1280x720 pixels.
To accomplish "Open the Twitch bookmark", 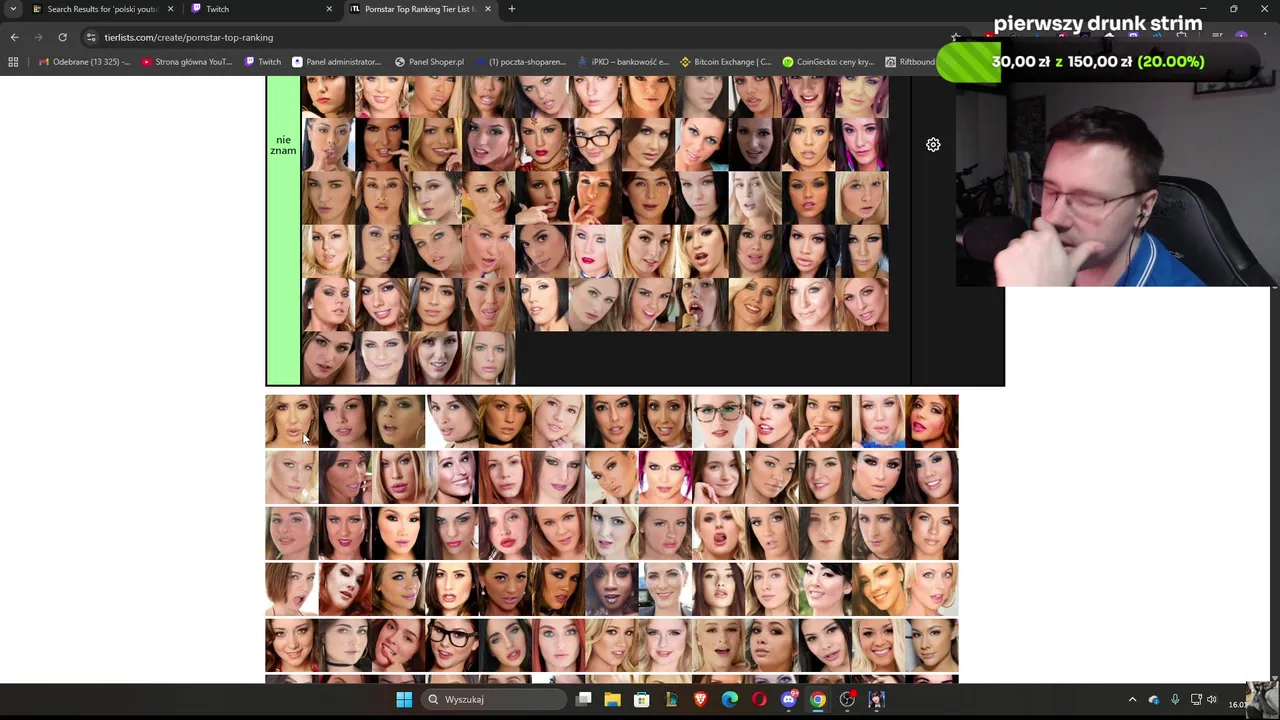I will pyautogui.click(x=263, y=62).
